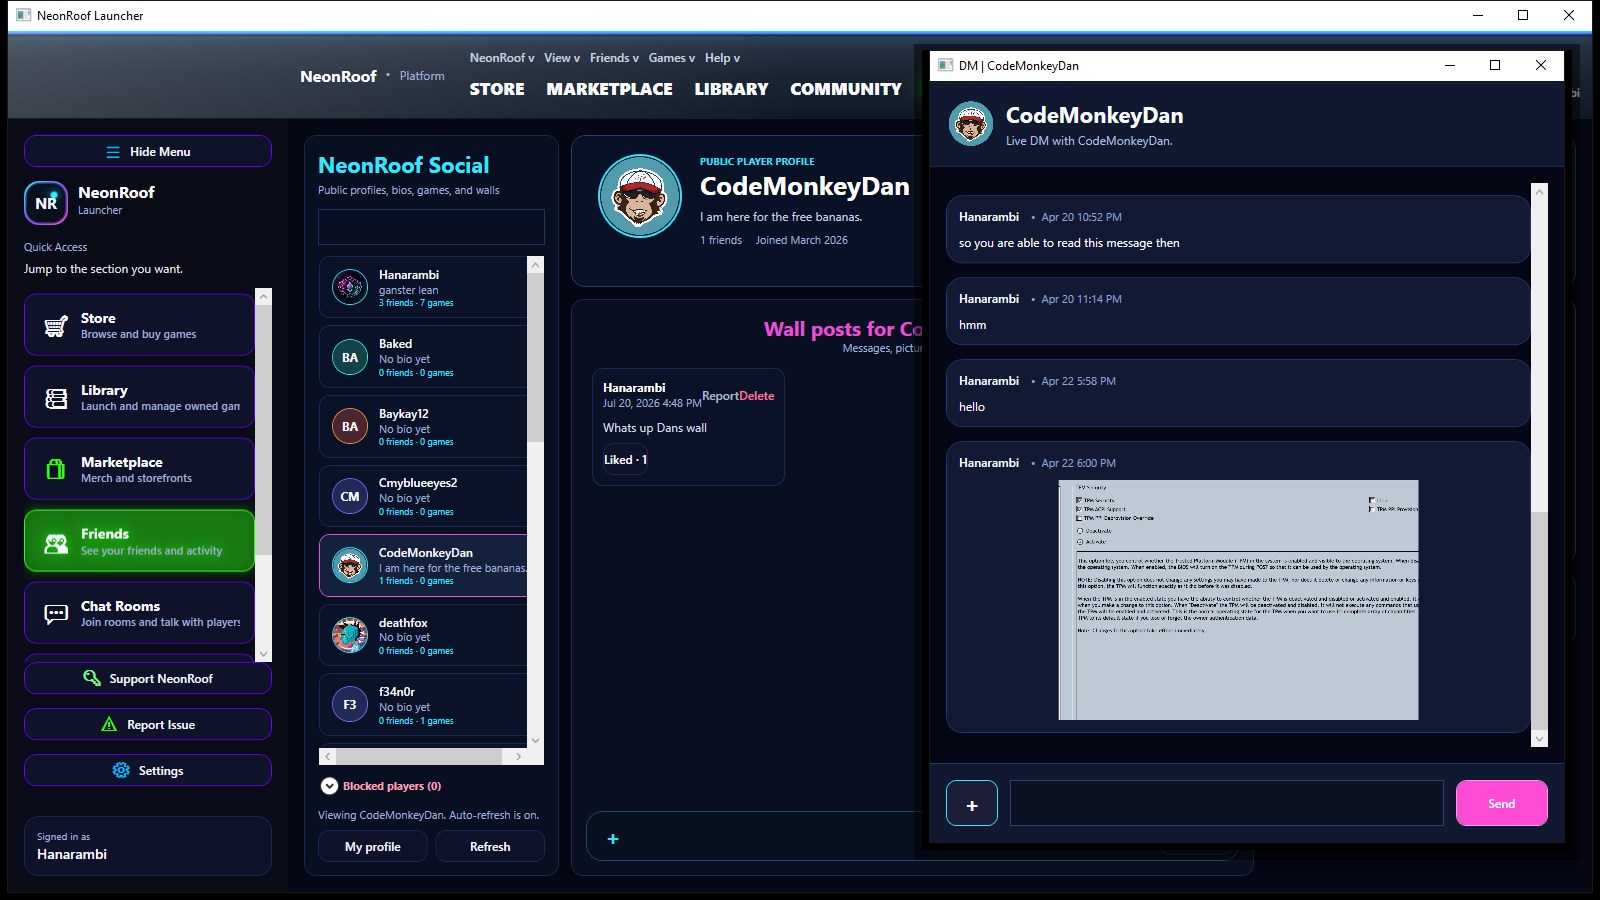Image resolution: width=1600 pixels, height=900 pixels.
Task: Switch to the MARKETPLACE tab
Action: tap(609, 89)
